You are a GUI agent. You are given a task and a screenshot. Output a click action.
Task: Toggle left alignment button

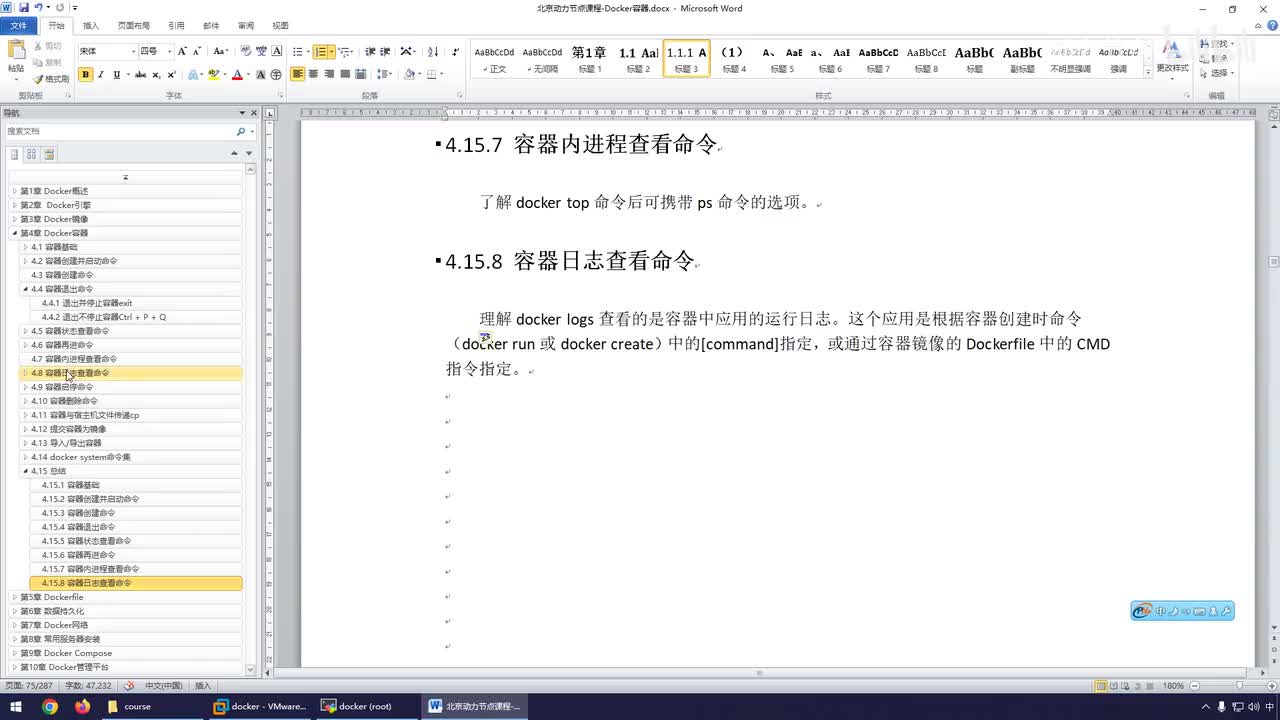298,75
